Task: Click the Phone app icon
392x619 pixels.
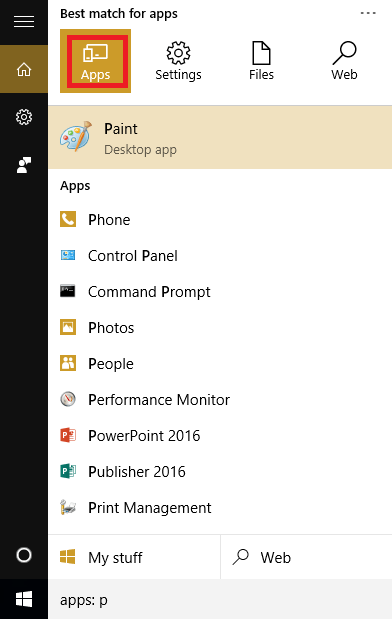Action: pyautogui.click(x=68, y=219)
